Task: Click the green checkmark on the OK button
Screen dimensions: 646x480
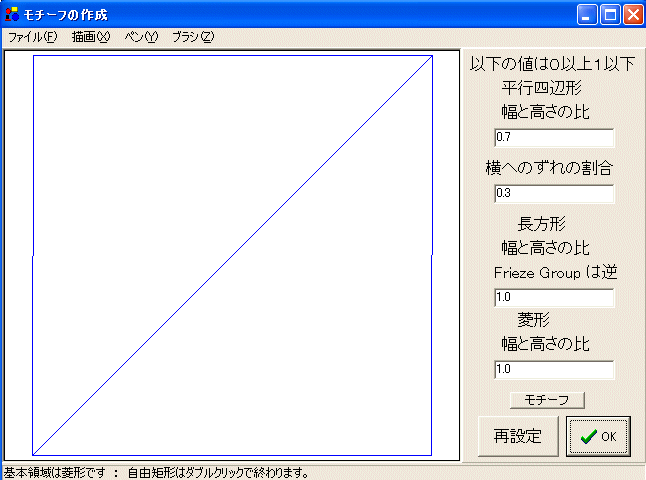Action: click(x=588, y=437)
